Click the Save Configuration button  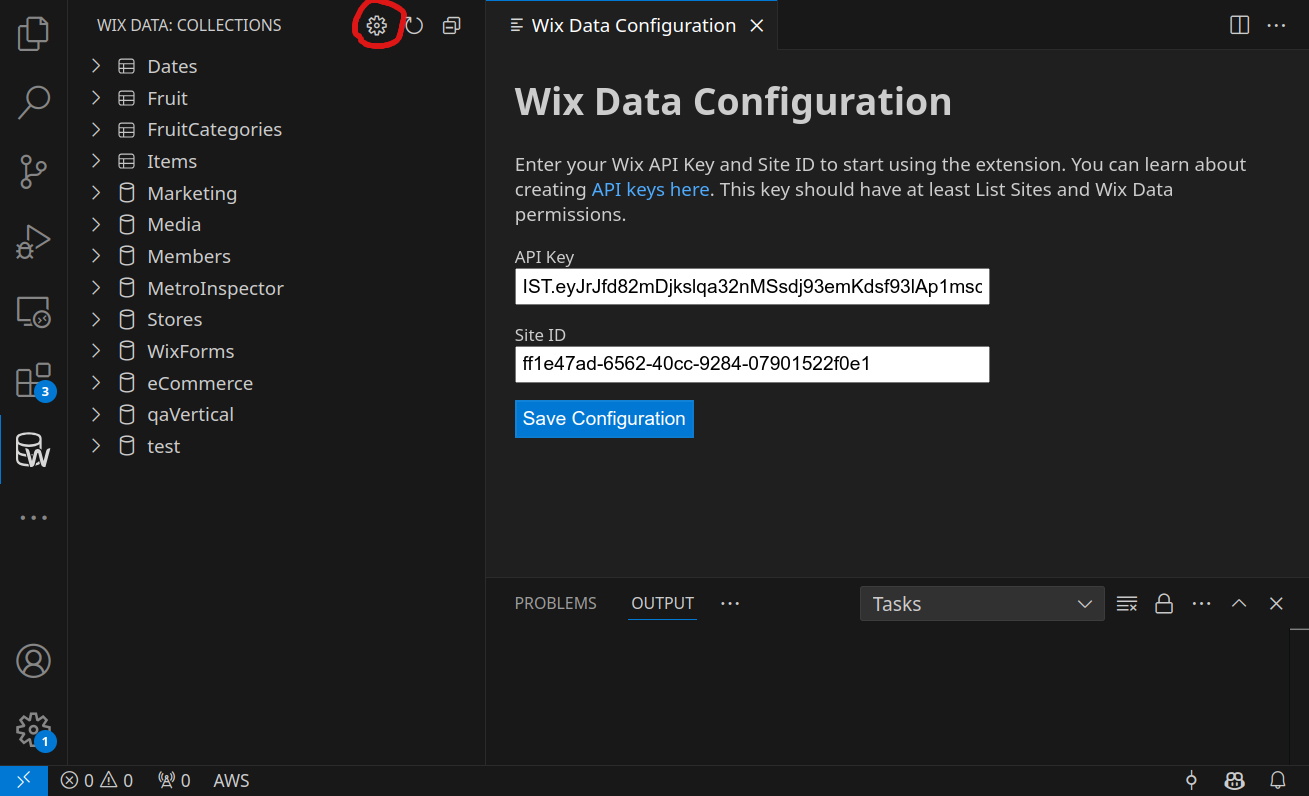click(x=604, y=419)
